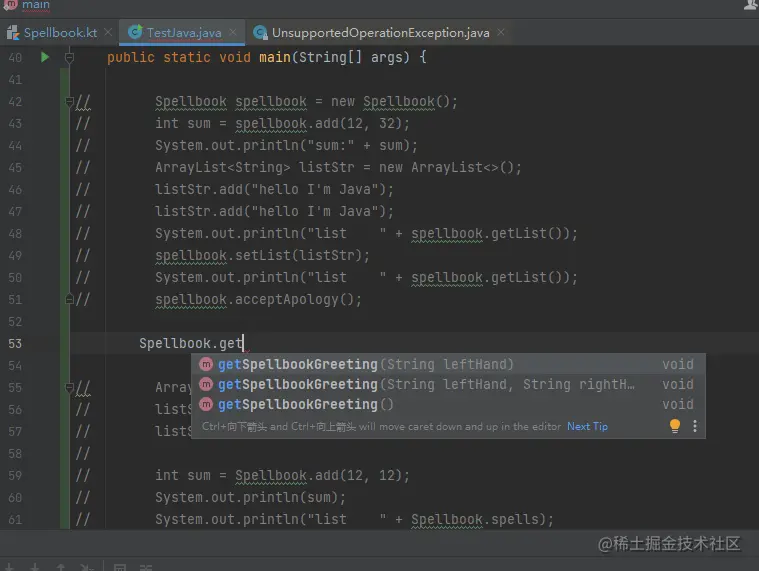Click main run configuration label at top
Image resolution: width=759 pixels, height=571 pixels.
coord(35,5)
